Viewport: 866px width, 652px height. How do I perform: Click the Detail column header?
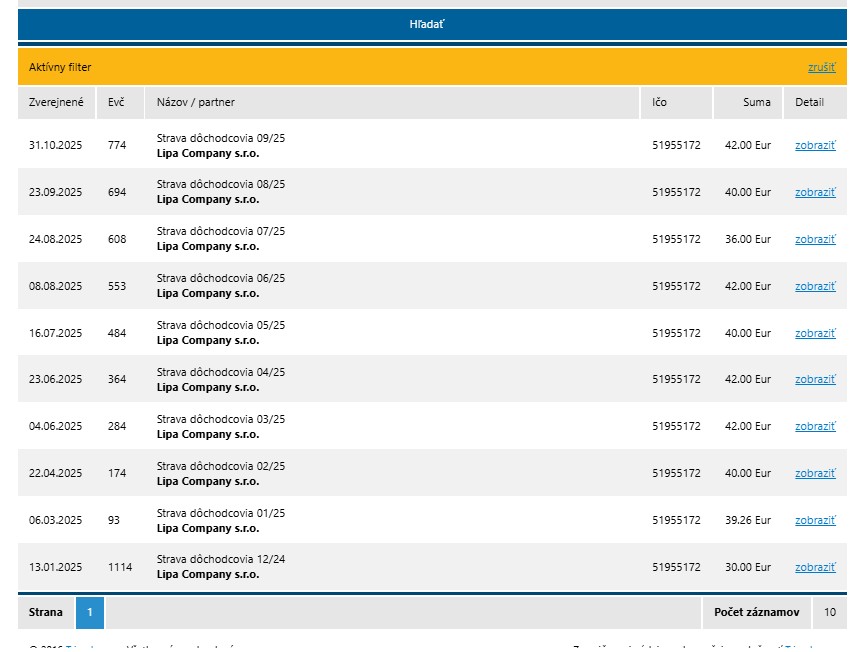pos(809,102)
